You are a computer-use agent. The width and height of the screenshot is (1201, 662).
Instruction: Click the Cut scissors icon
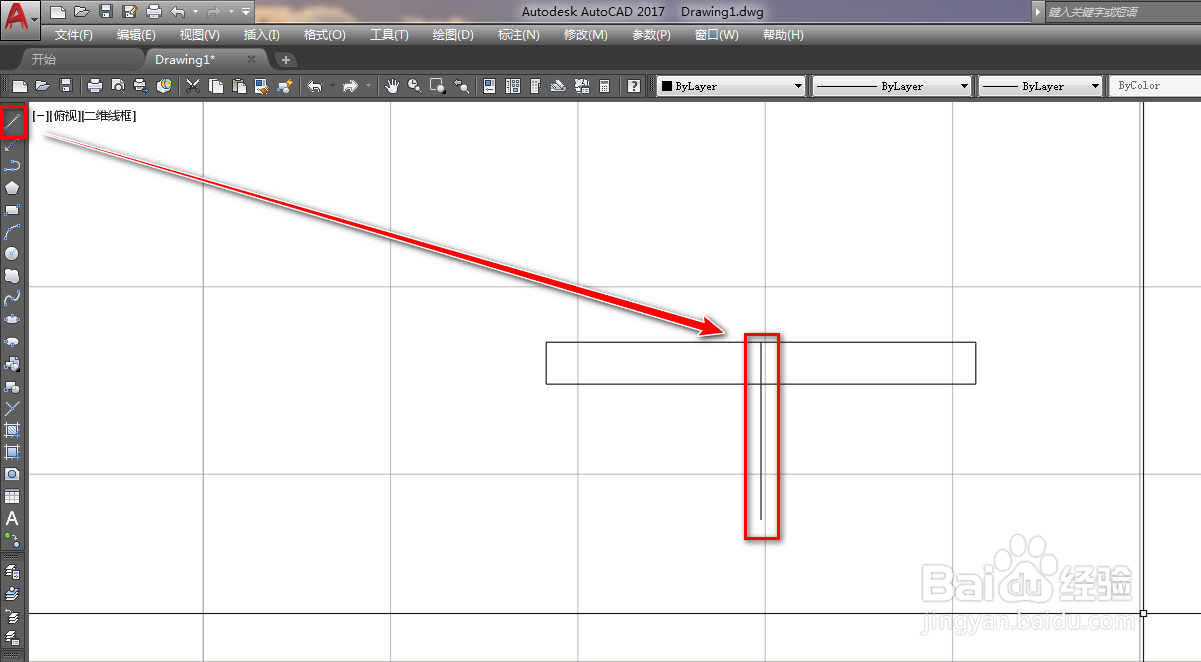coord(193,87)
